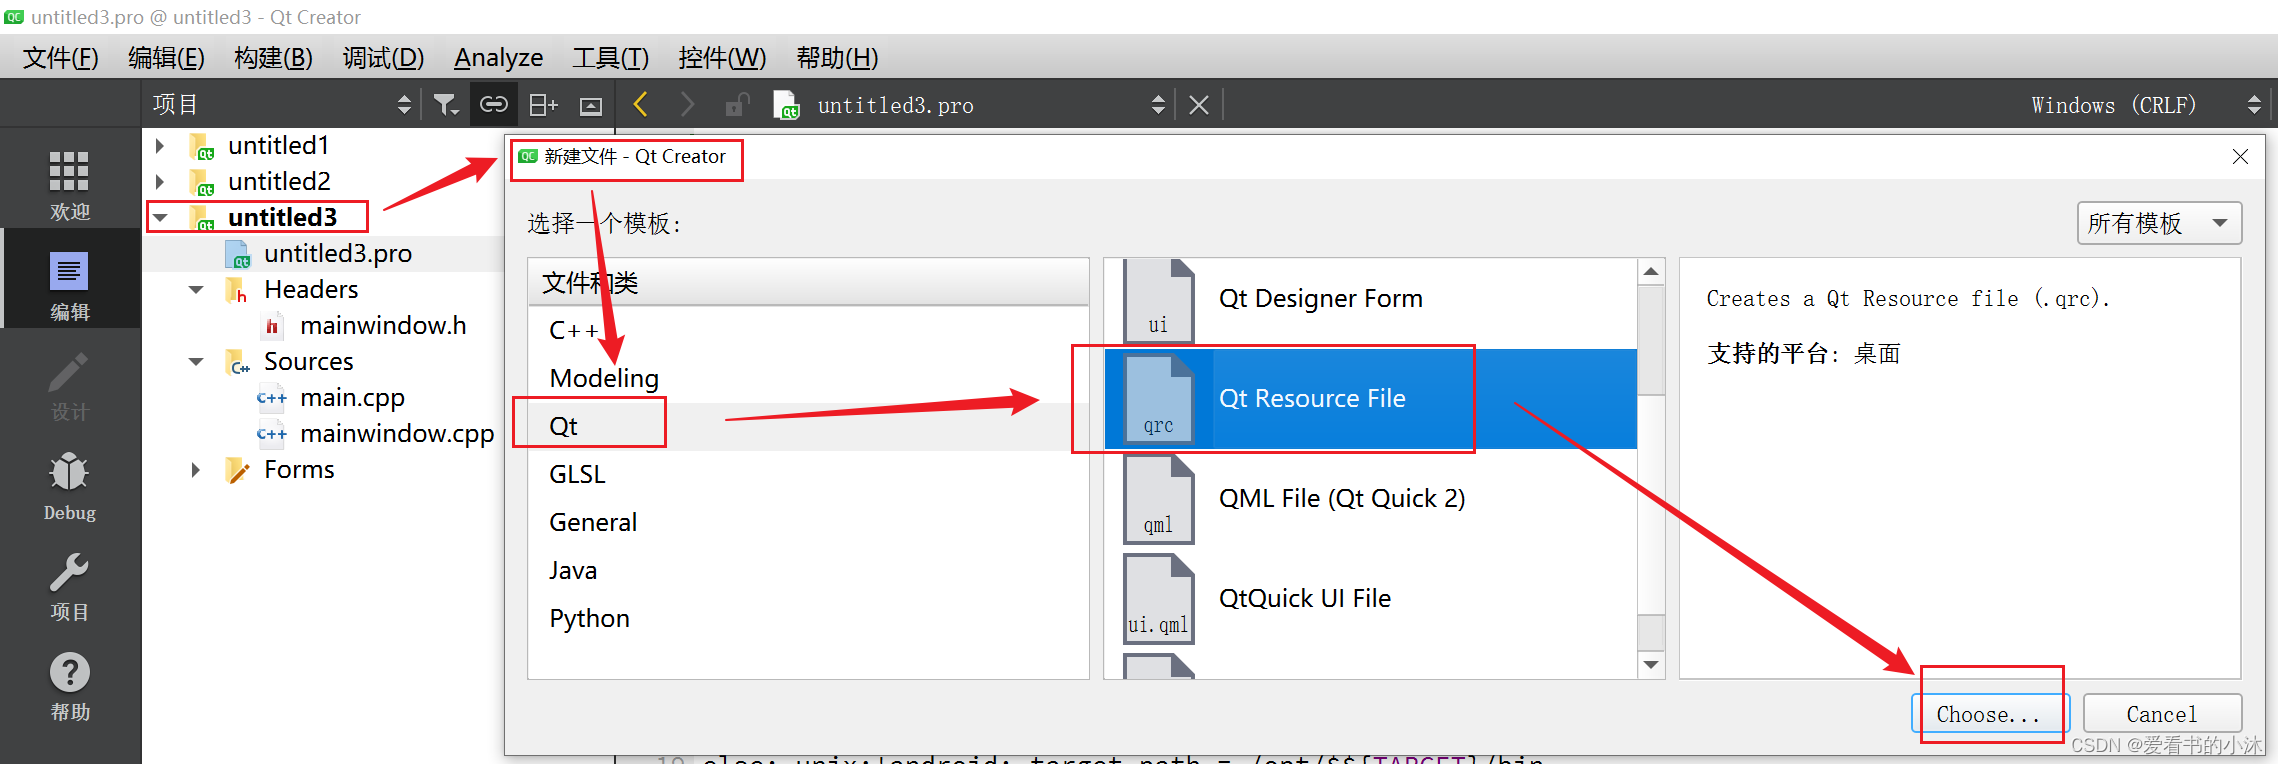Open the 帮助(H) menu
The height and width of the screenshot is (764, 2278).
coord(837,58)
